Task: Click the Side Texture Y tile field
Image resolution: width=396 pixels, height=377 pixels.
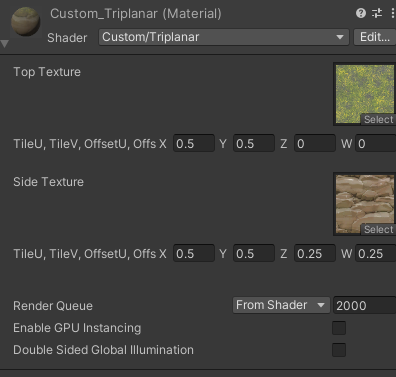Action: (254, 254)
